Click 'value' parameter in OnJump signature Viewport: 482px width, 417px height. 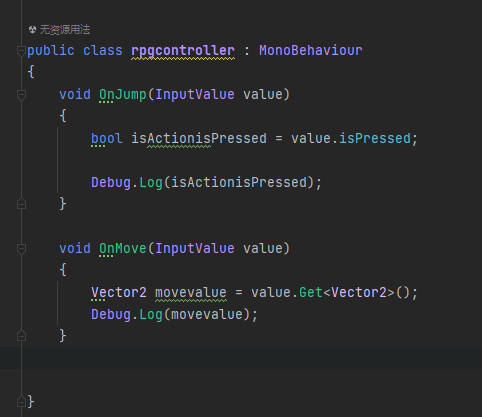263,95
